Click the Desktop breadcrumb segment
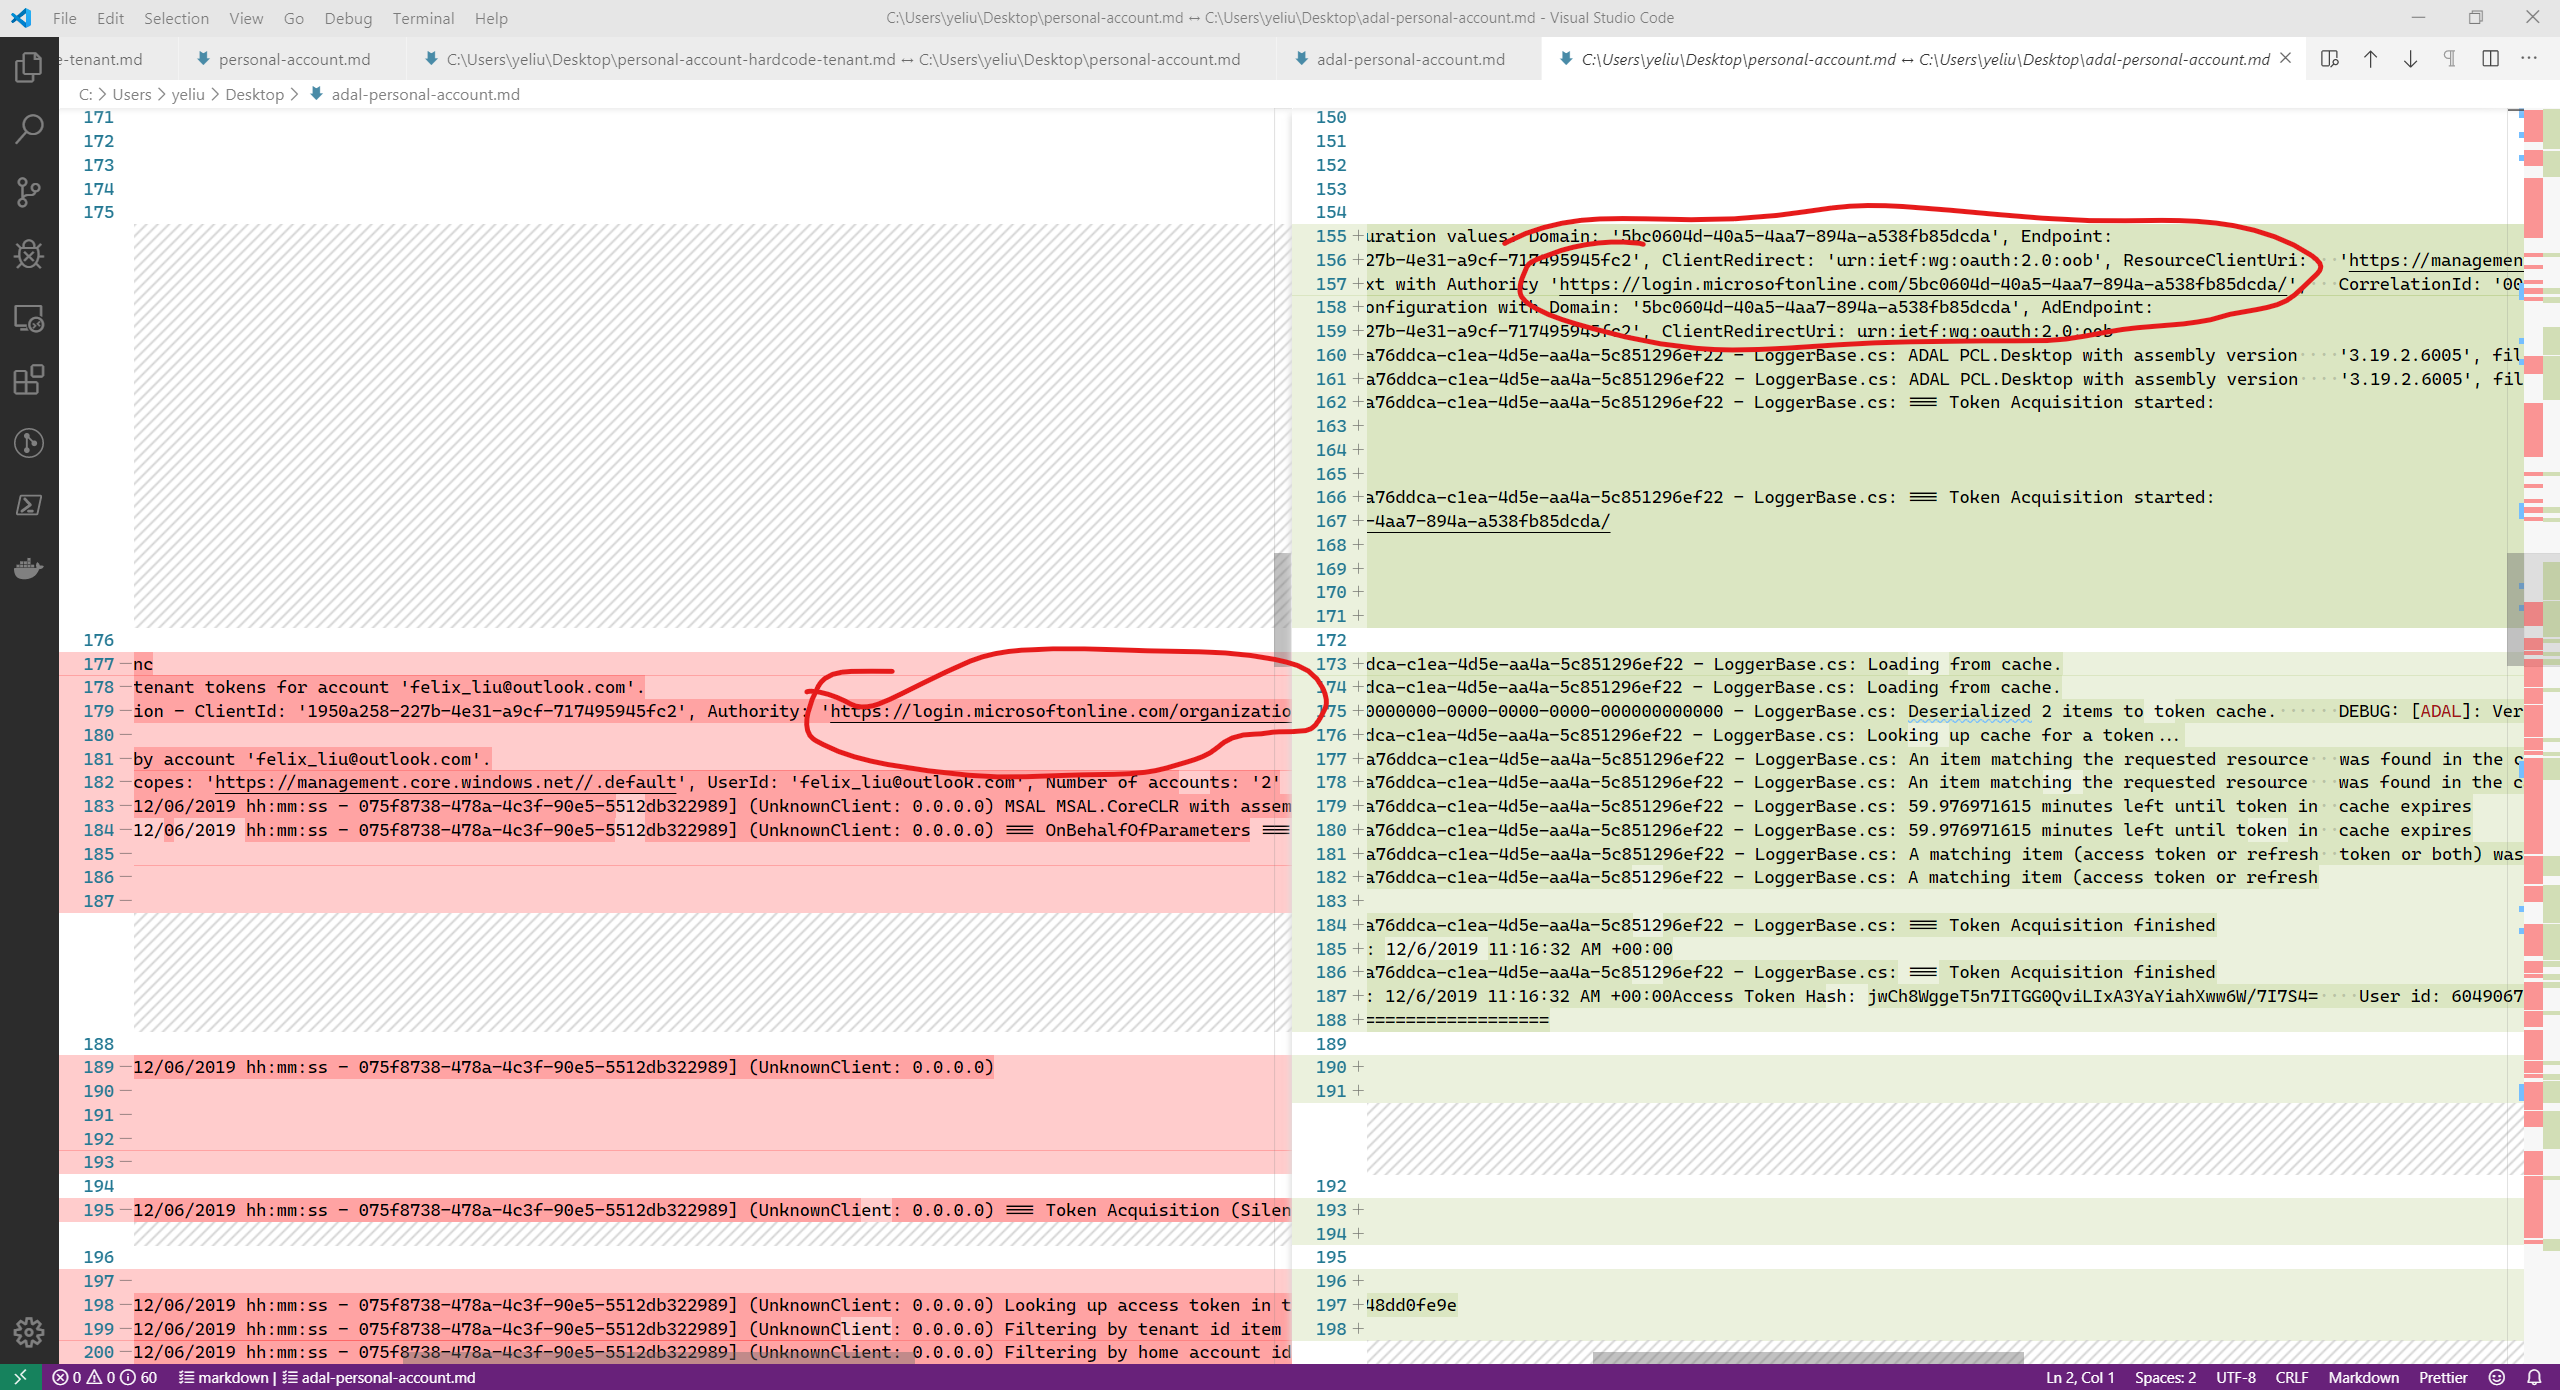Viewport: 2560px width, 1390px height. point(254,94)
